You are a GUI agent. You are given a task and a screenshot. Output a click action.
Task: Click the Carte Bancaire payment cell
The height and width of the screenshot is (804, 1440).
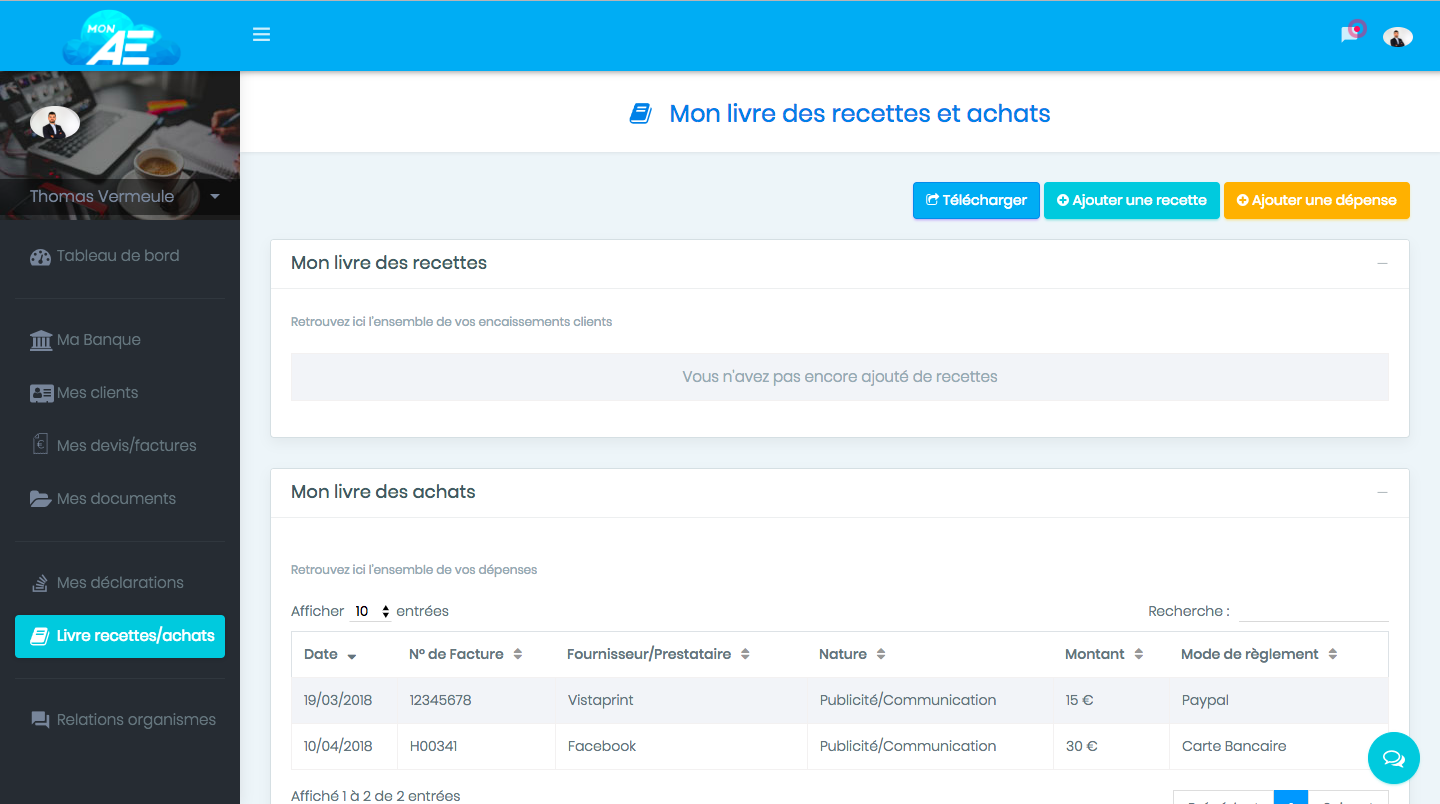1278,746
